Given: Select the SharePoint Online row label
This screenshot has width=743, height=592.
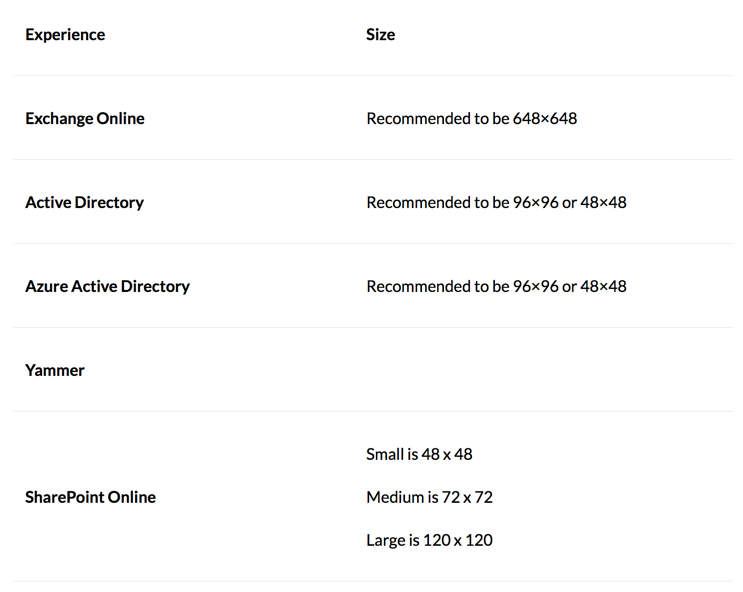Looking at the screenshot, I should (90, 497).
